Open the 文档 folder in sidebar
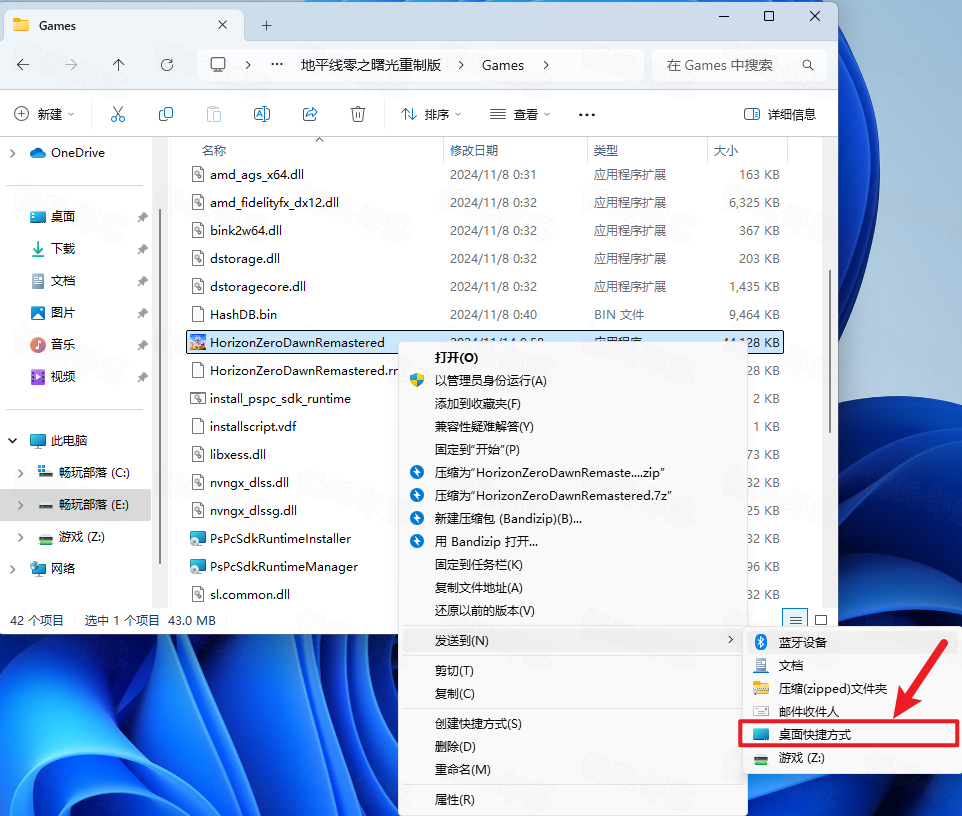The width and height of the screenshot is (962, 816). coord(63,280)
